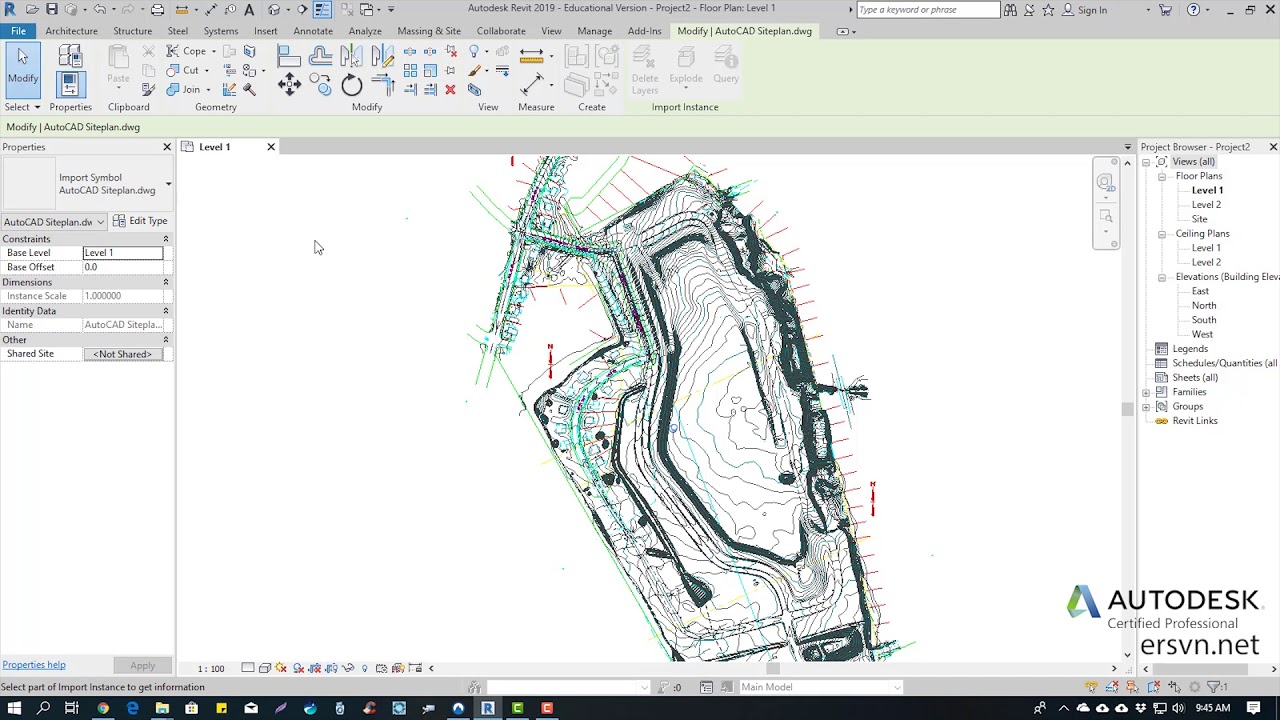This screenshot has width=1280, height=720.
Task: Click the Thin Lines icon in the quick access toolbar
Action: pos(322,10)
